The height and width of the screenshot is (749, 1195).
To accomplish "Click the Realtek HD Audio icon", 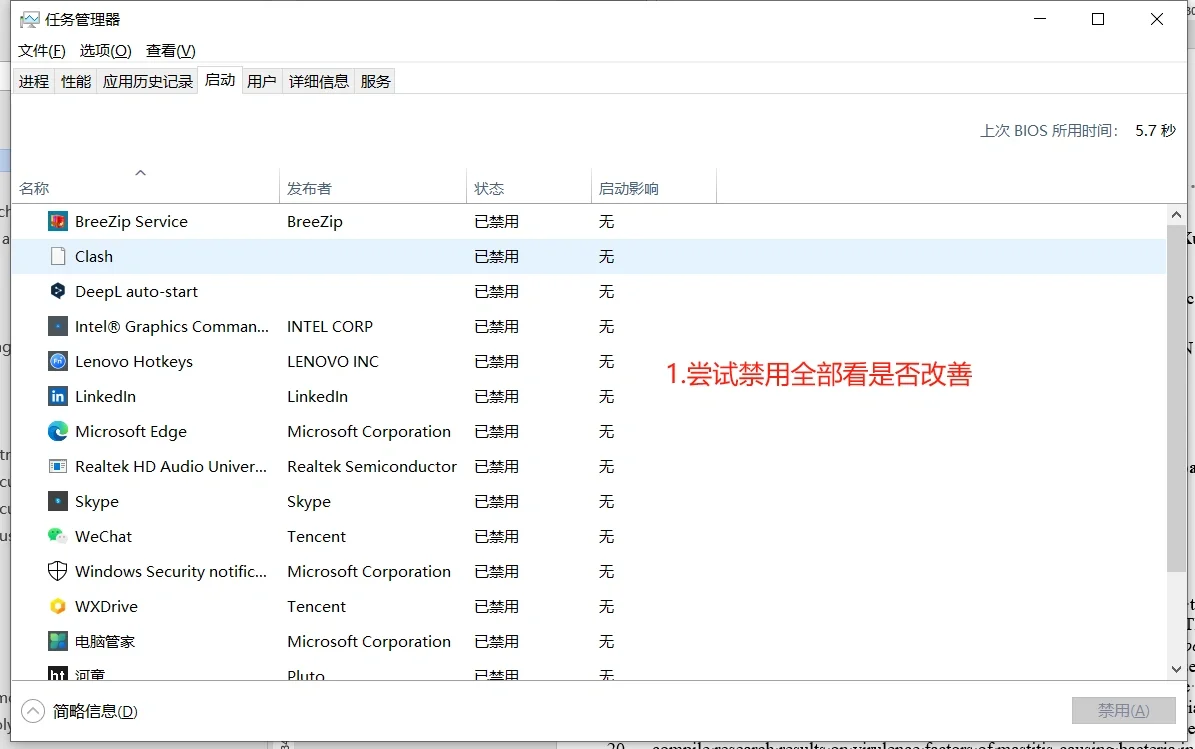I will 58,466.
